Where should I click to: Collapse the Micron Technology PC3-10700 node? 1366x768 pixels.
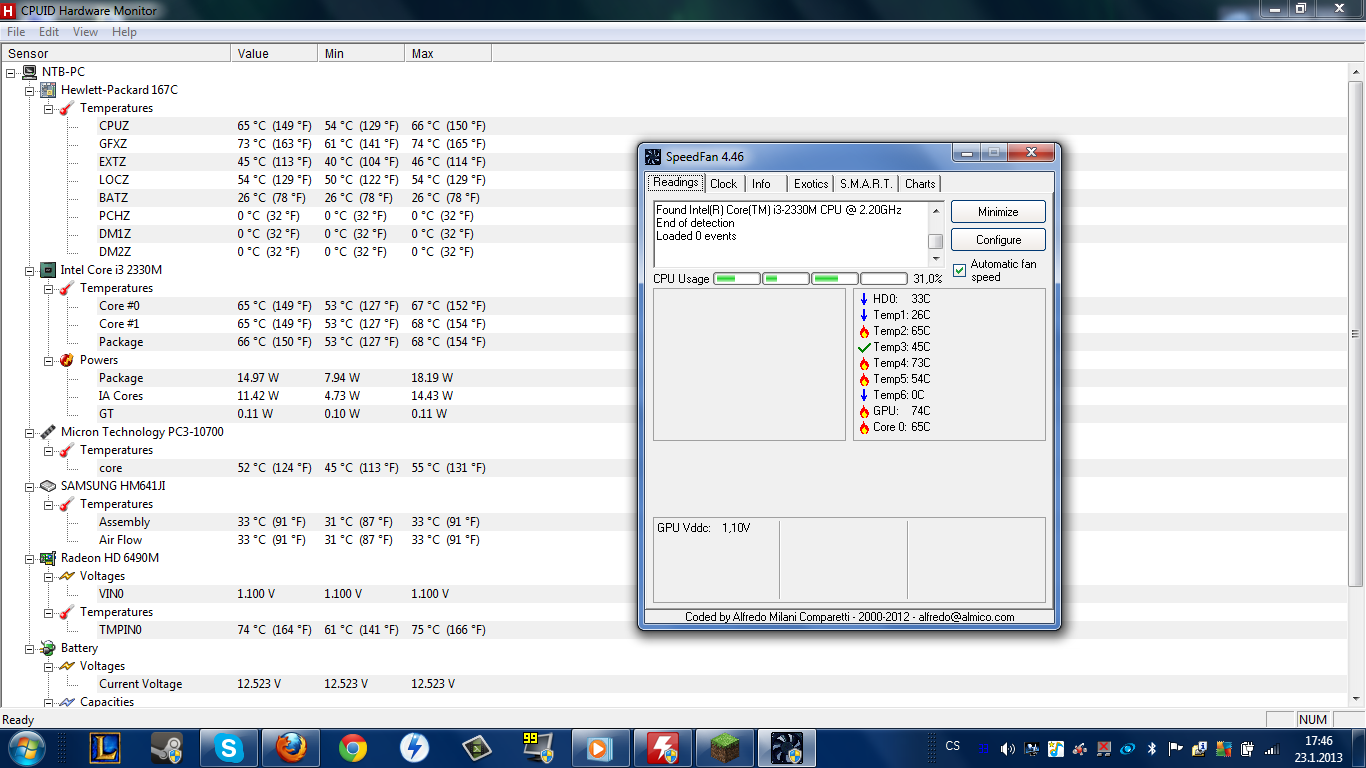point(29,432)
